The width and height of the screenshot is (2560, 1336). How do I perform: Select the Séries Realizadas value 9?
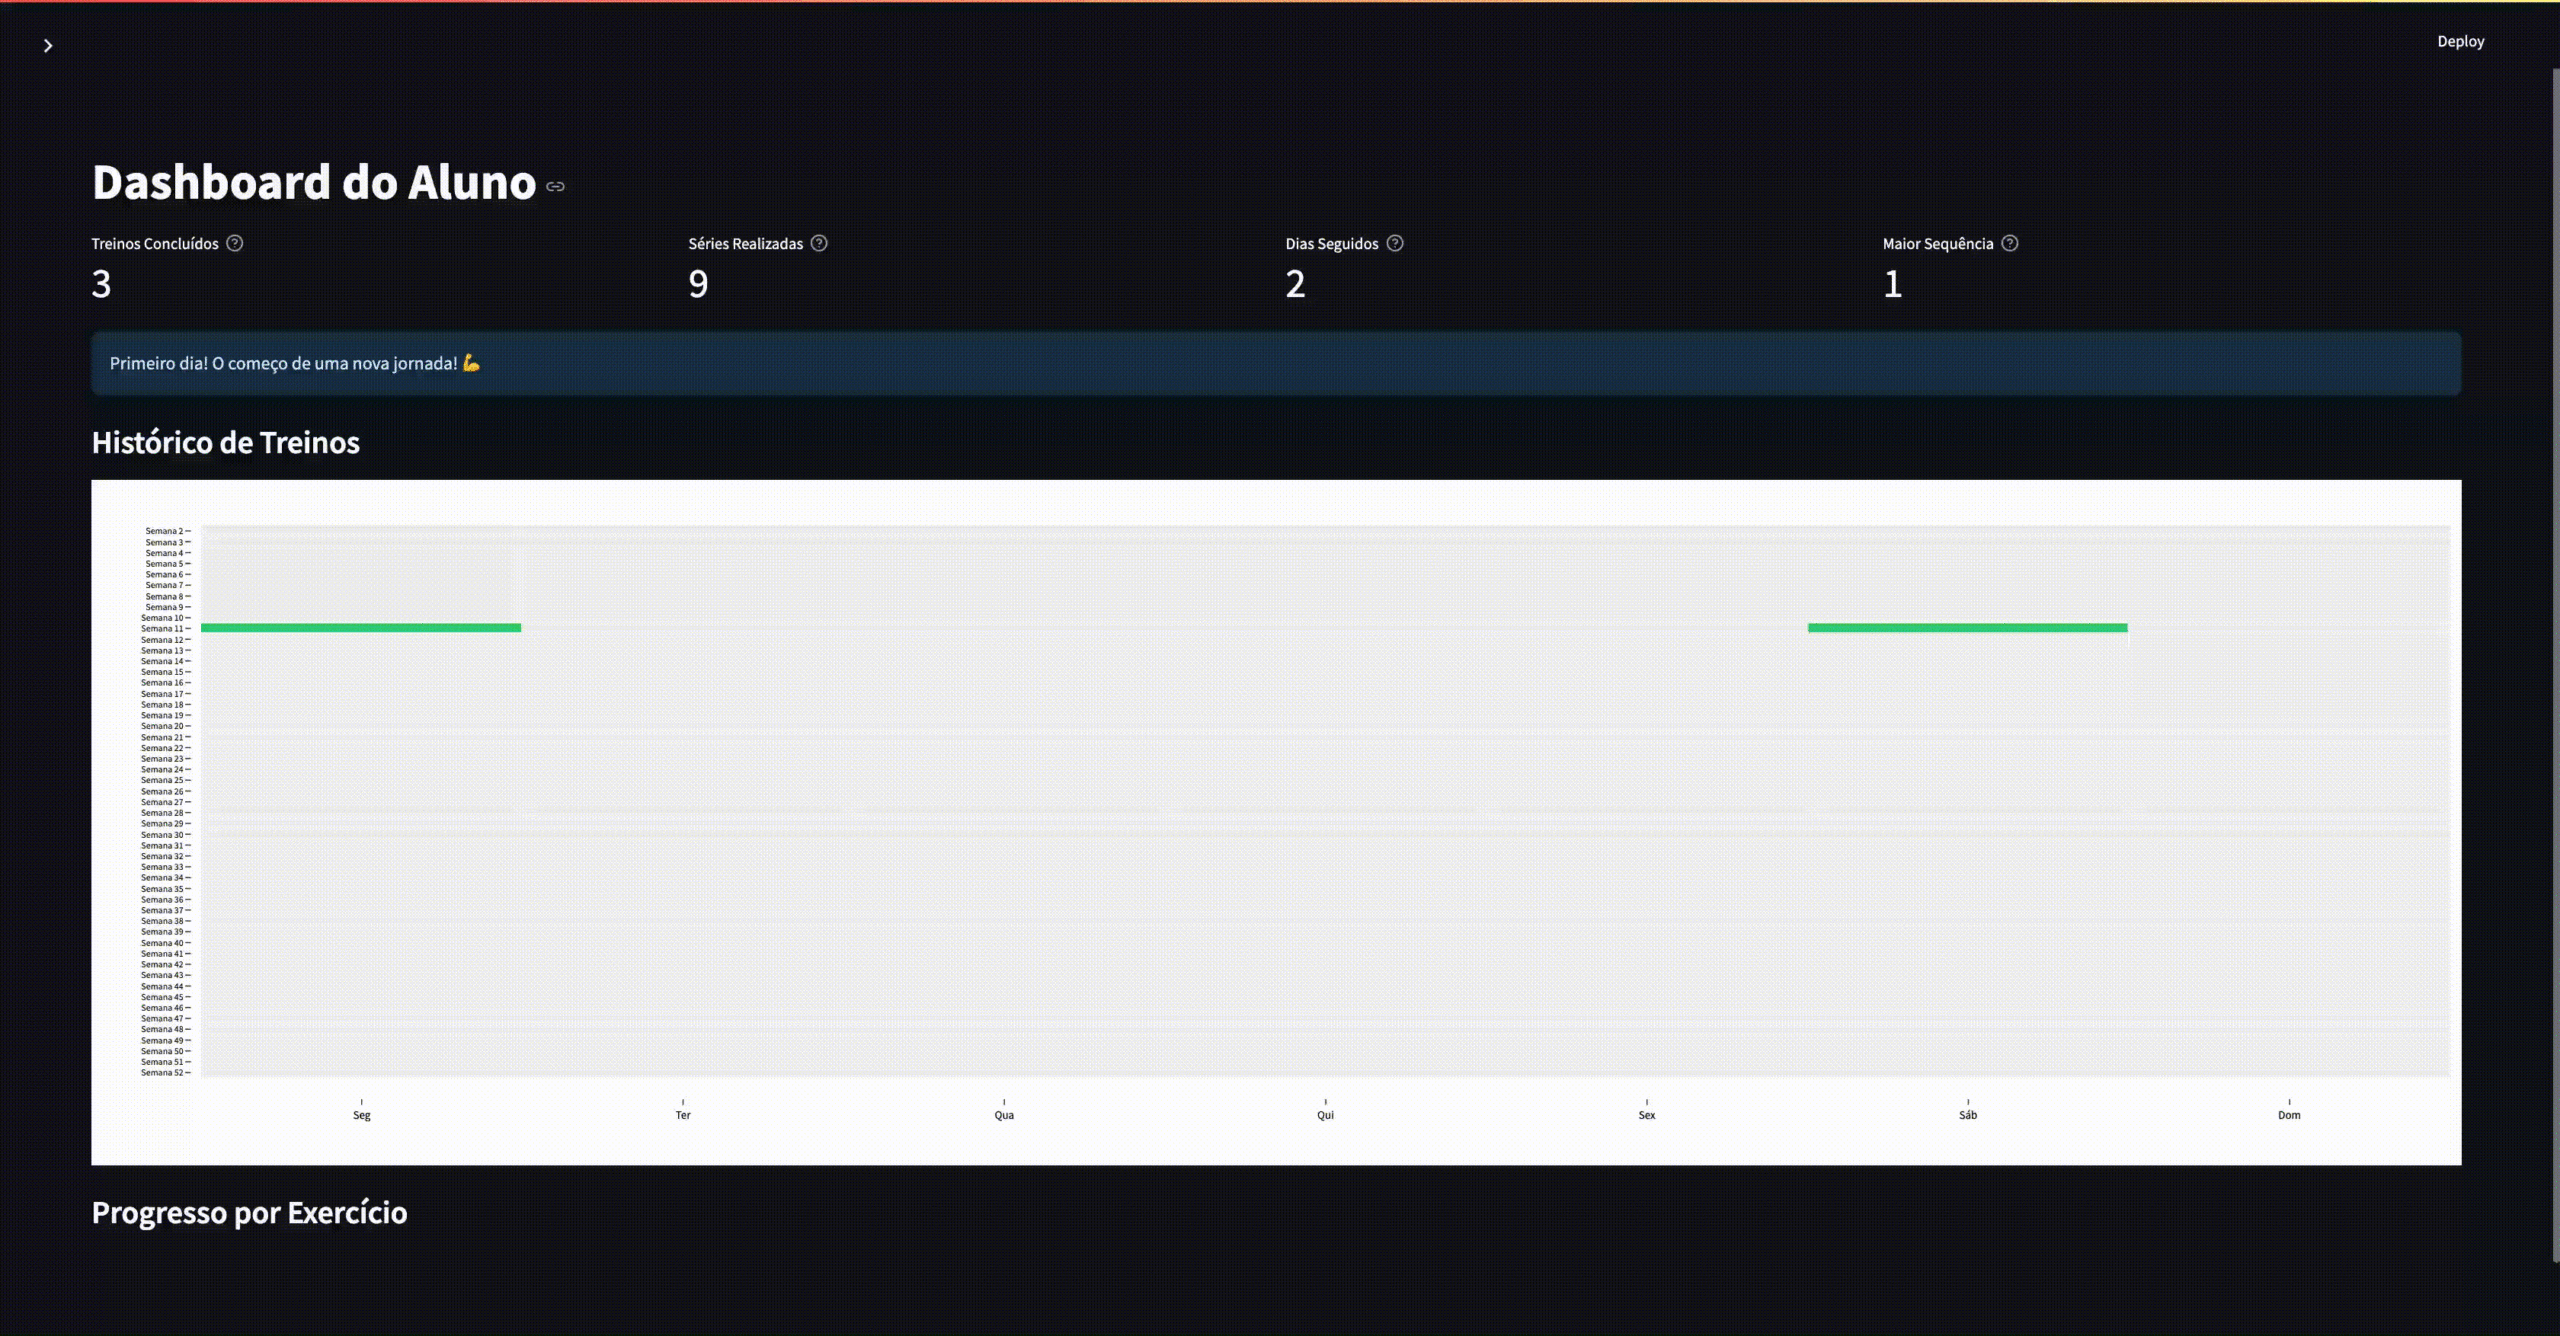(698, 284)
